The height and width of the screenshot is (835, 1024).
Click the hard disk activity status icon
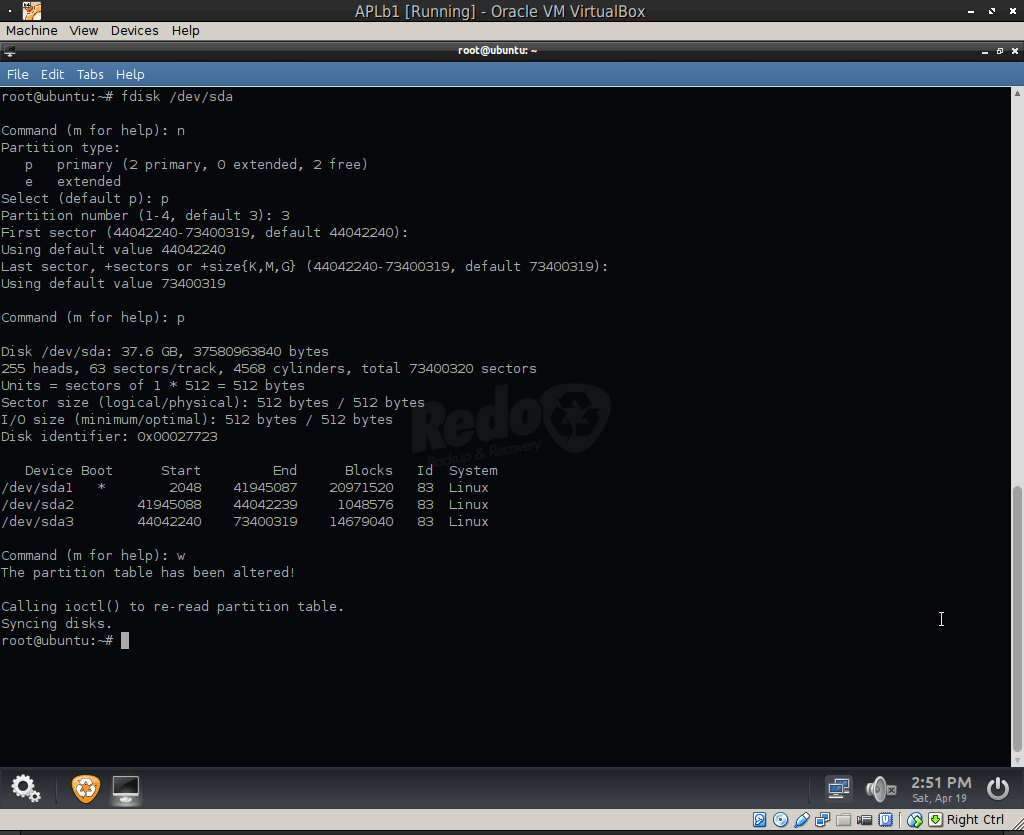coord(758,819)
